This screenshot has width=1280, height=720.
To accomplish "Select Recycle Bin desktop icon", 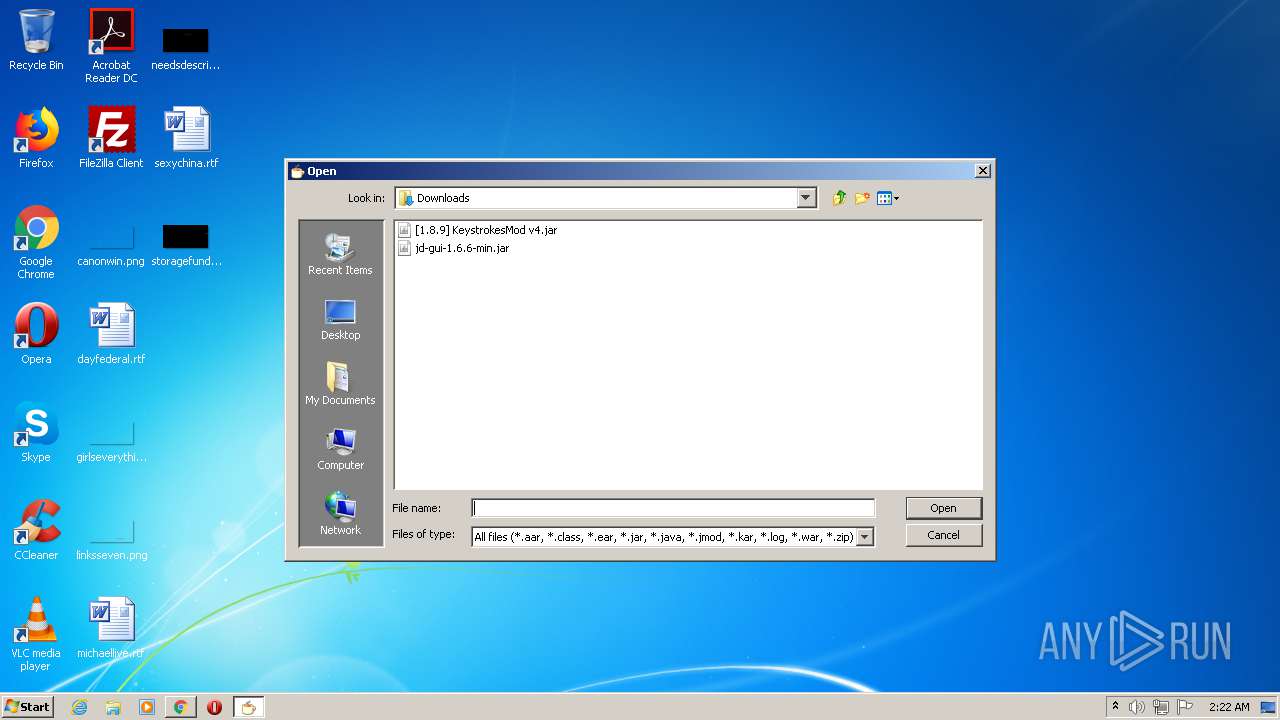I will click(36, 40).
